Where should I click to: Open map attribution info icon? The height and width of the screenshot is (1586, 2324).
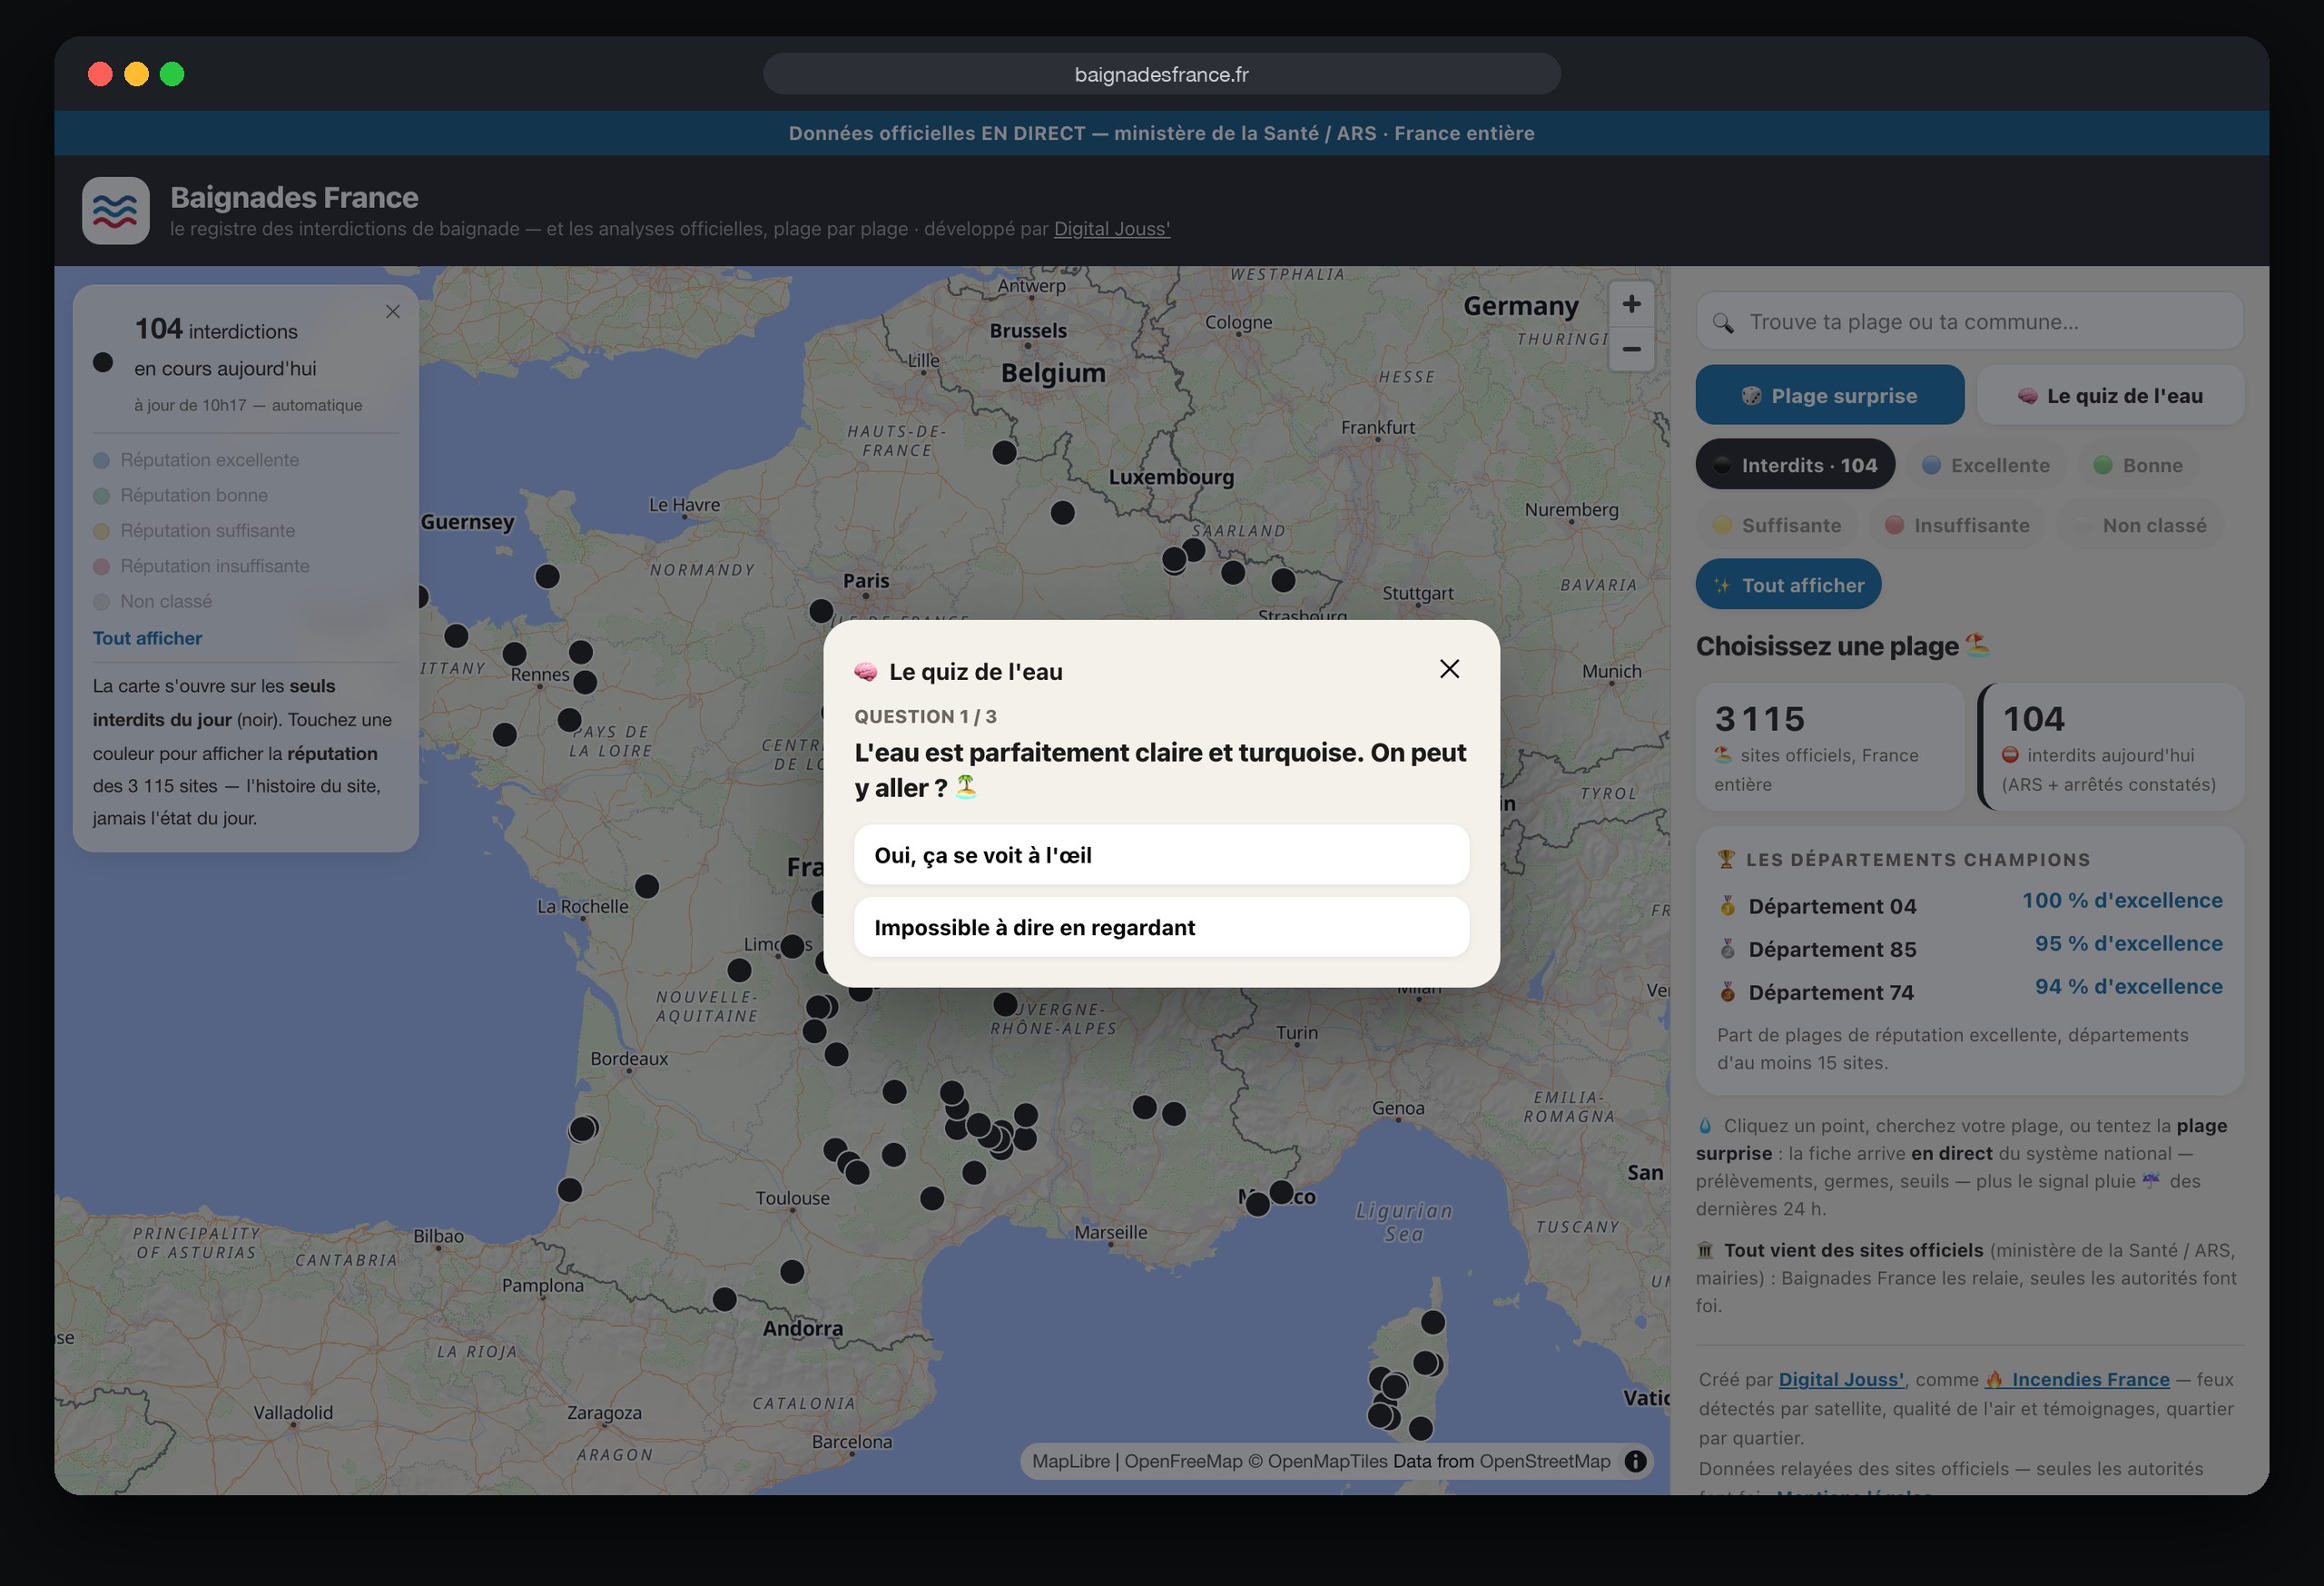[x=1635, y=1461]
